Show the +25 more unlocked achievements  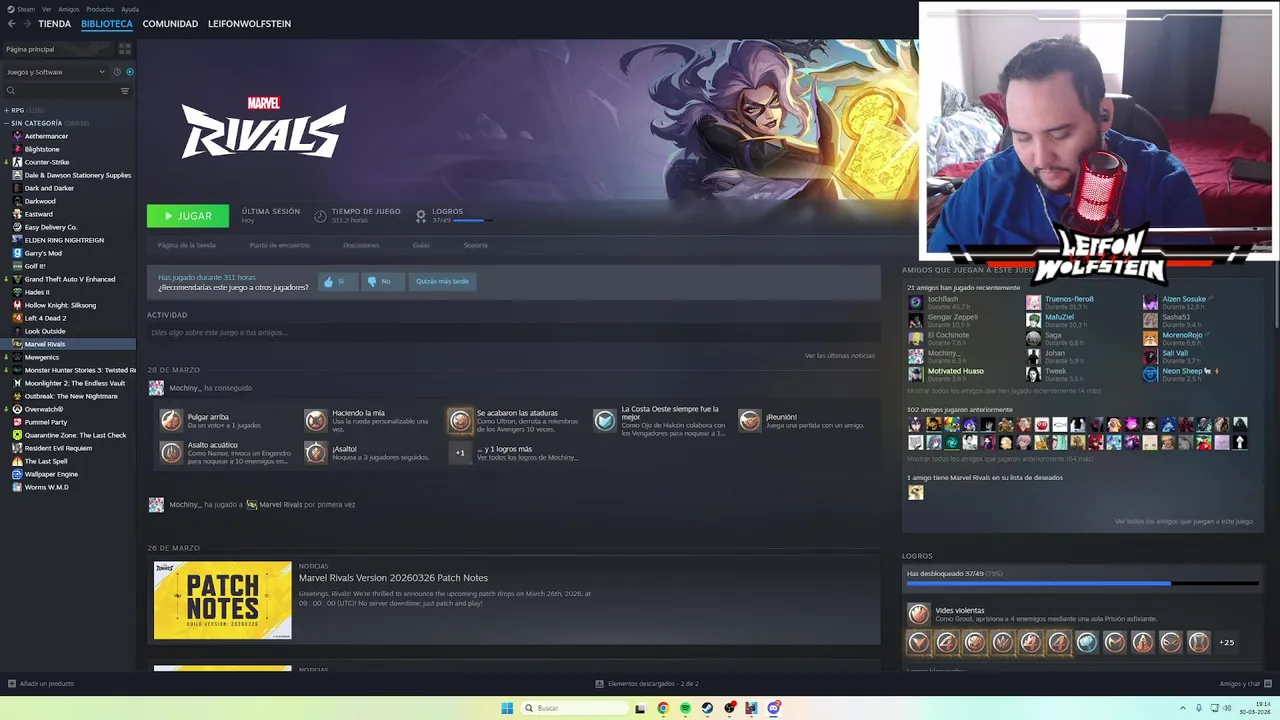[1227, 642]
